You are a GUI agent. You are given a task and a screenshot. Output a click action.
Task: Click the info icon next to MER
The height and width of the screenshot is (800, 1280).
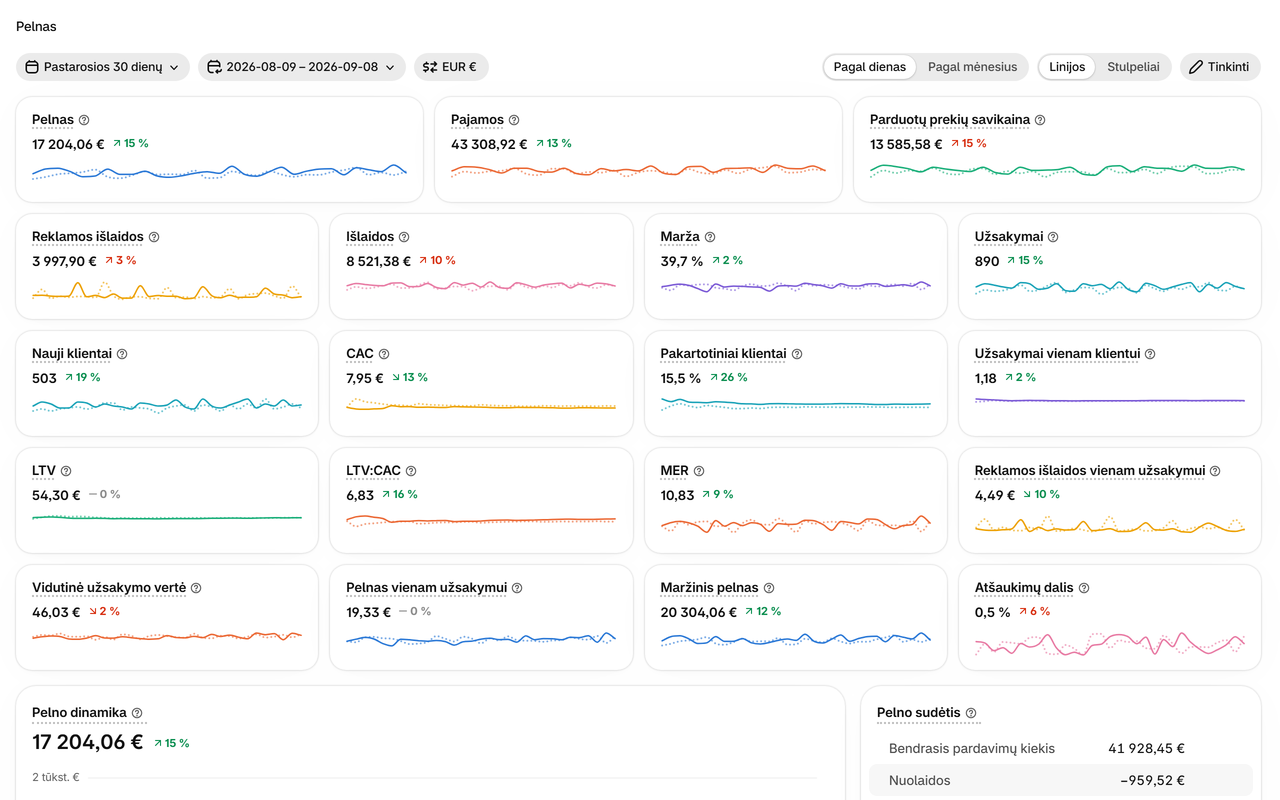click(699, 471)
